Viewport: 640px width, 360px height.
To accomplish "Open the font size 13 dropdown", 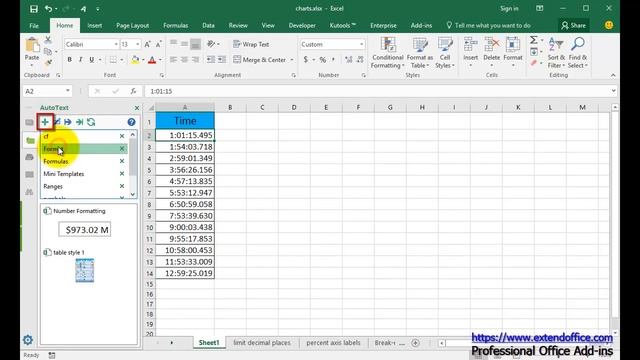I will 138,44.
